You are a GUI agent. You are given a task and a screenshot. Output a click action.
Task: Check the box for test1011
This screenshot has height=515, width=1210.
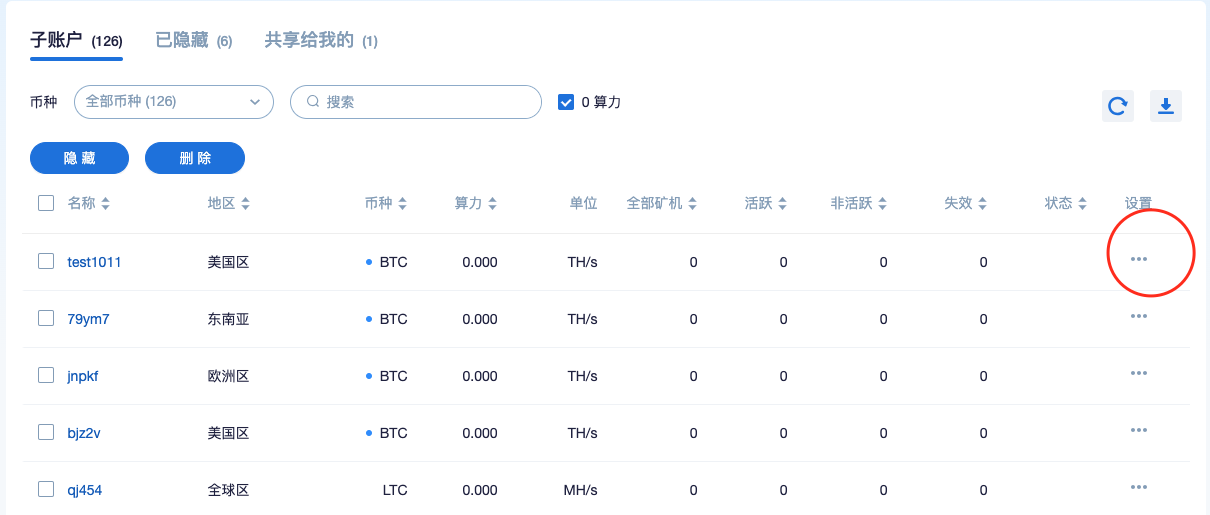click(x=46, y=261)
